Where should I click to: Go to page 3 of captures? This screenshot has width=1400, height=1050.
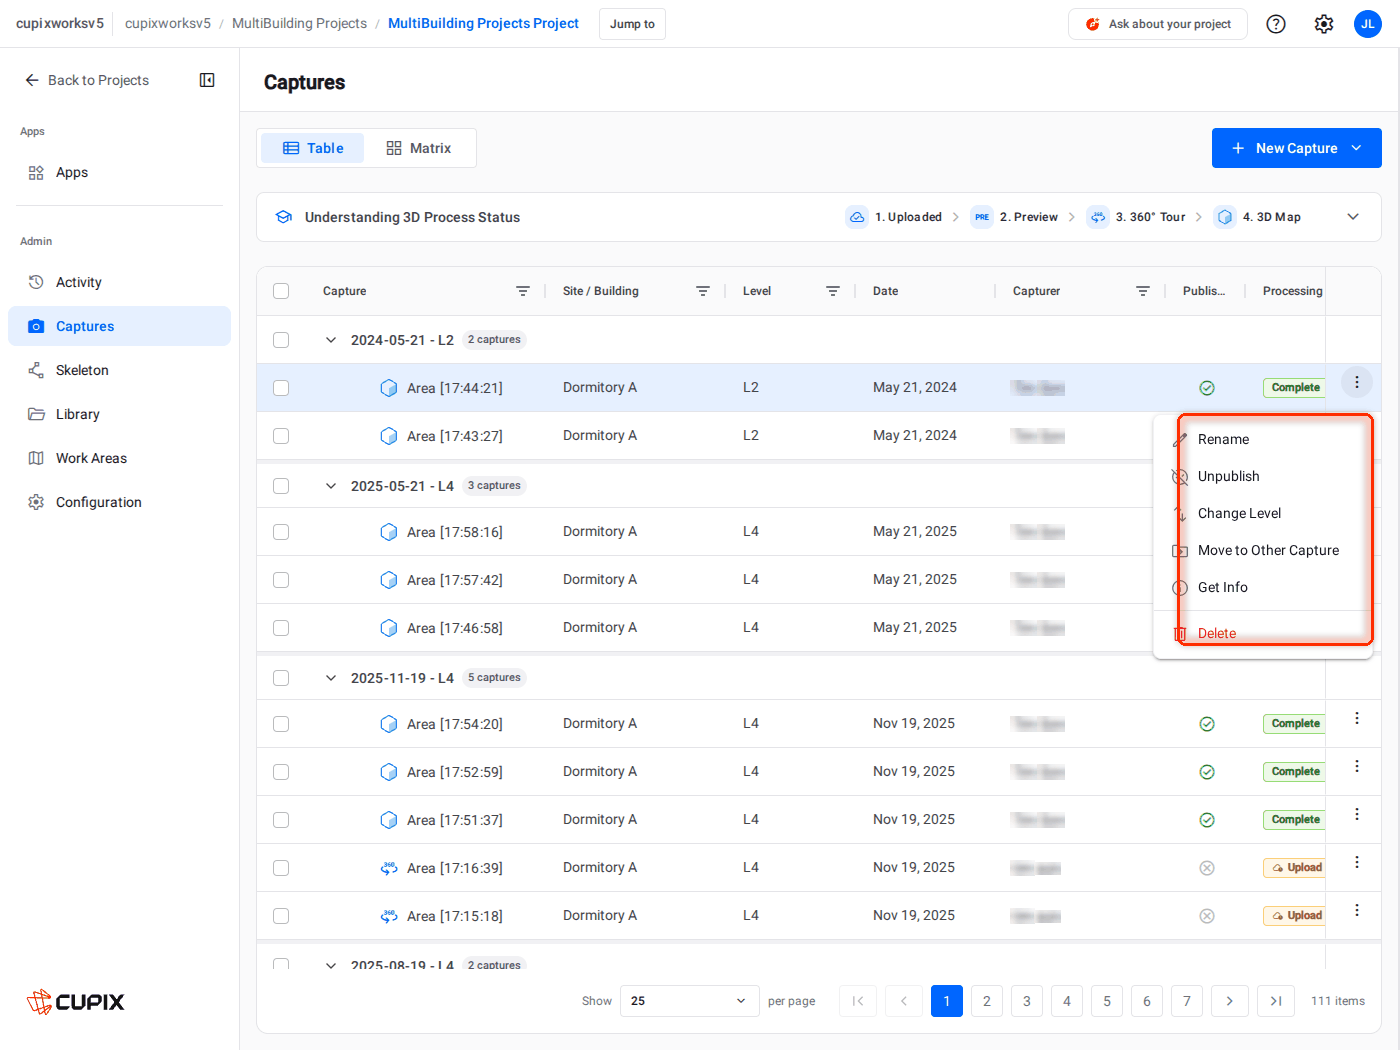coord(1027,1001)
